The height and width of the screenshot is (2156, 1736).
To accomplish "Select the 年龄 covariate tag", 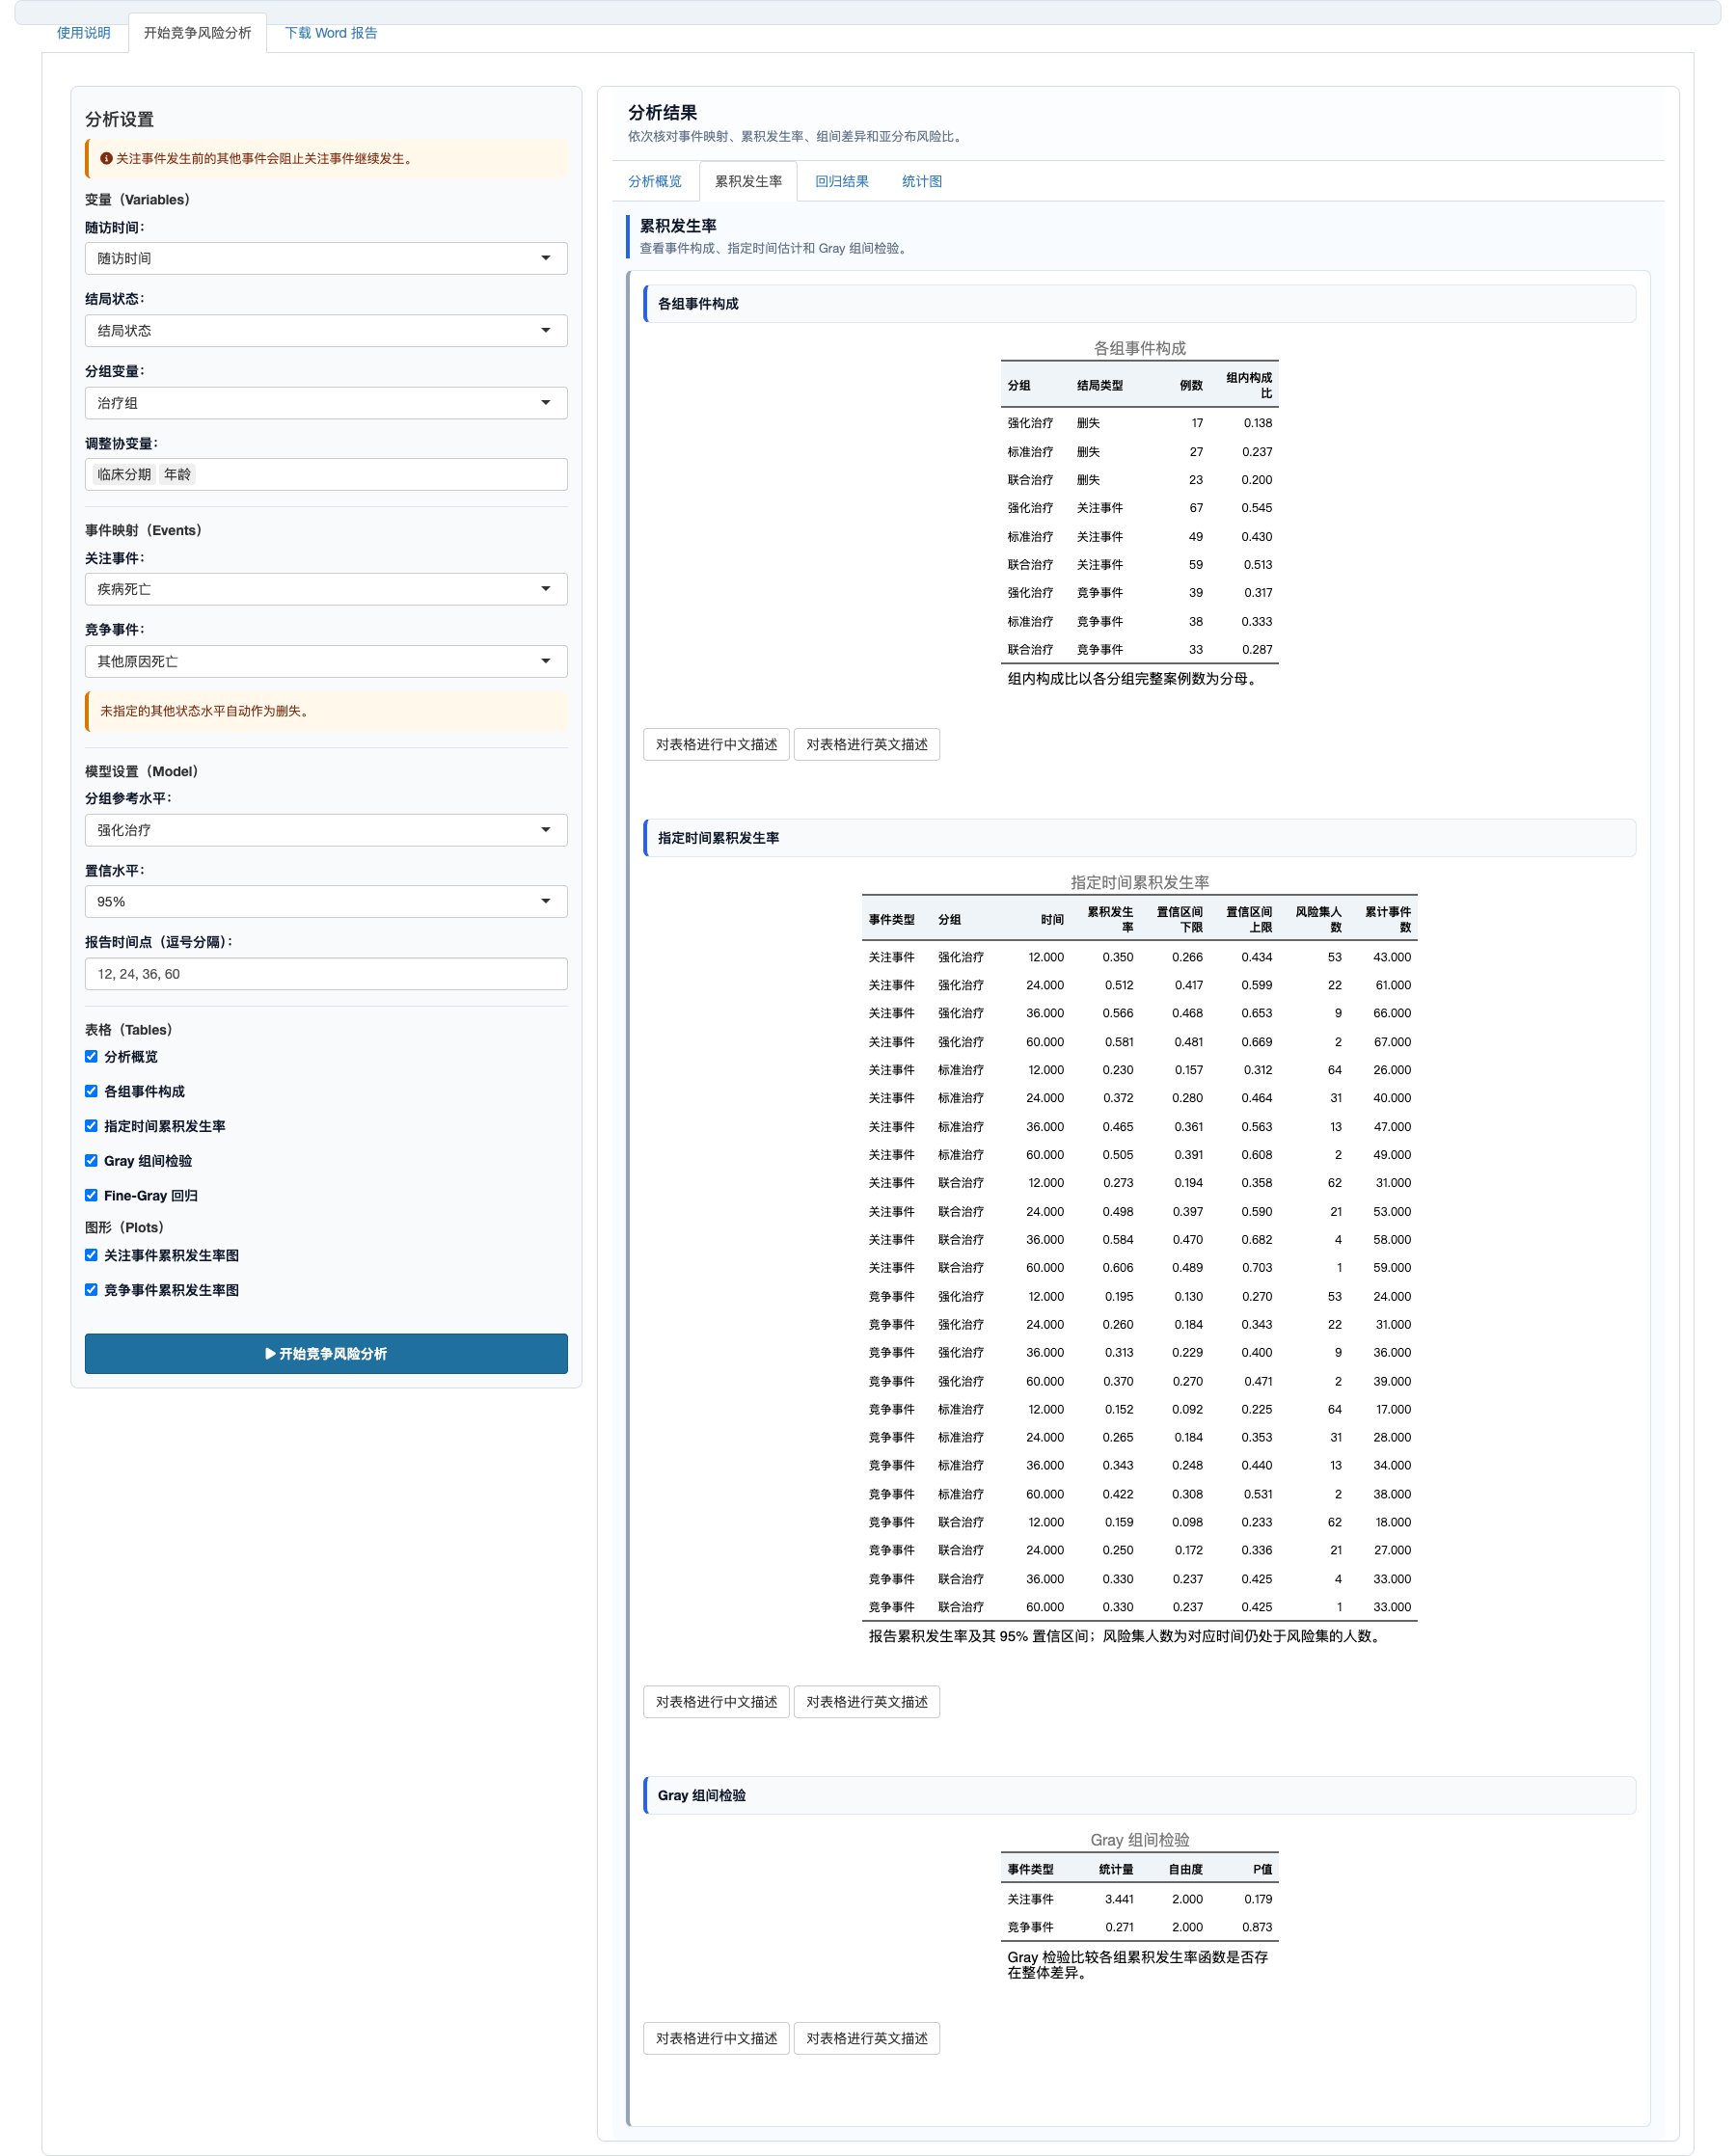I will (177, 474).
